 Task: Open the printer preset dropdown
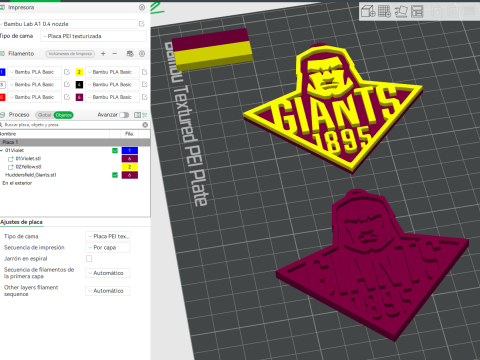[x=69, y=24]
